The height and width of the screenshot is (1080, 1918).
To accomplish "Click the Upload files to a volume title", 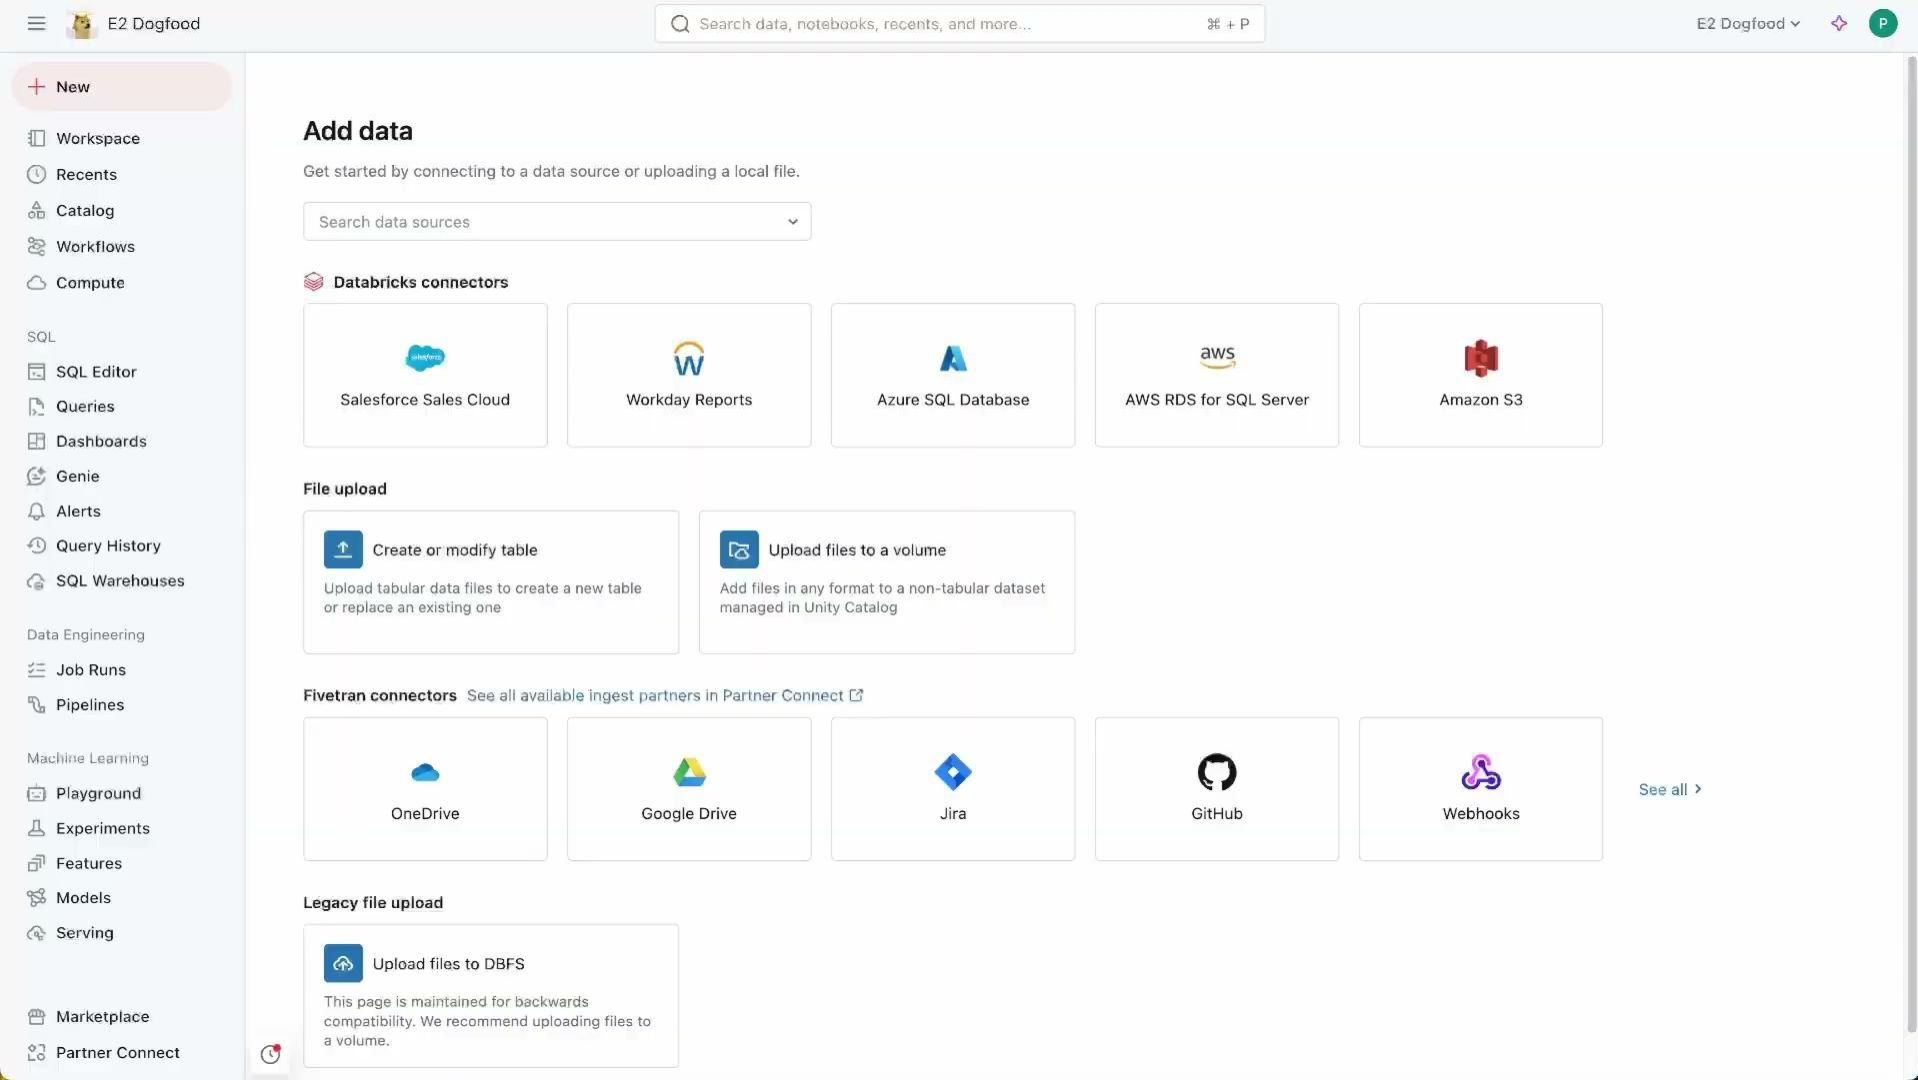I will click(x=857, y=549).
